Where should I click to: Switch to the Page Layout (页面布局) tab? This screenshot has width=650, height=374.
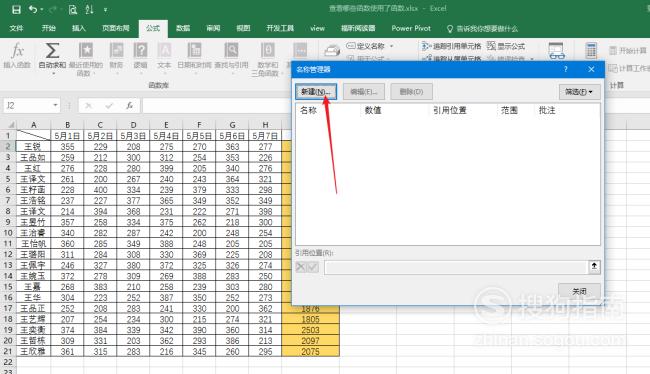(116, 28)
